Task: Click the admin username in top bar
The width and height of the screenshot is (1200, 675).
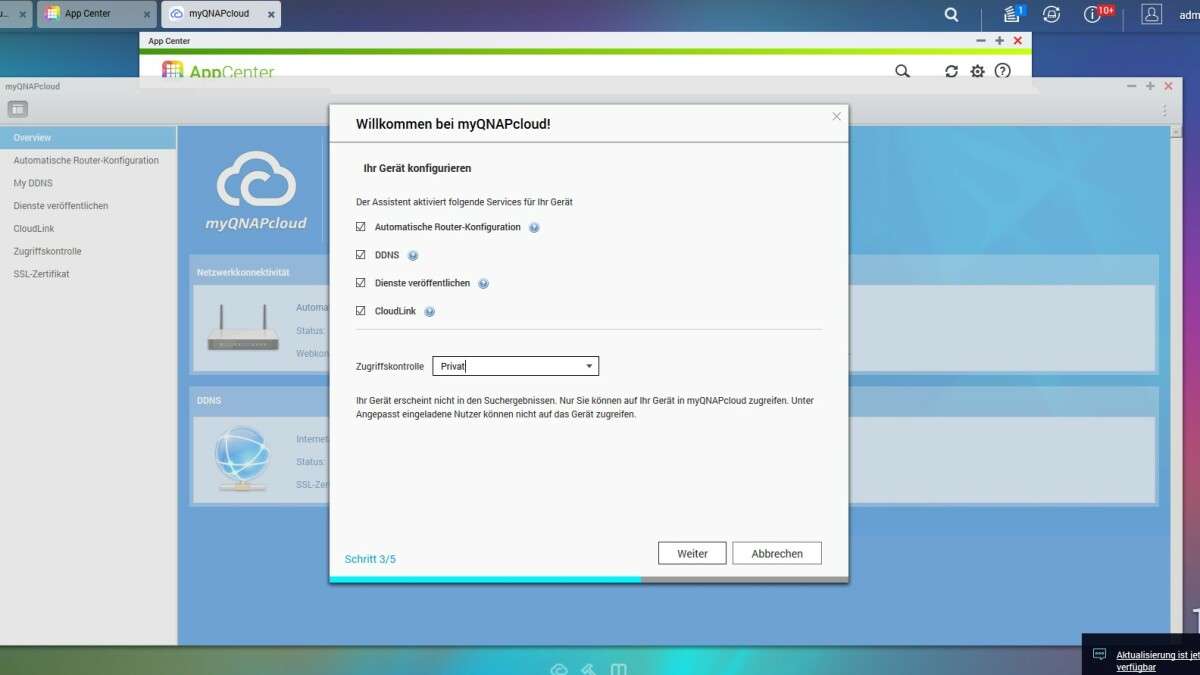Action: (1187, 15)
